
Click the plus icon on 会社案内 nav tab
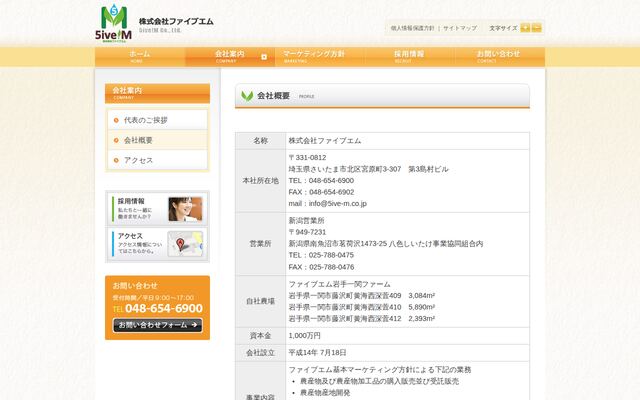264,57
